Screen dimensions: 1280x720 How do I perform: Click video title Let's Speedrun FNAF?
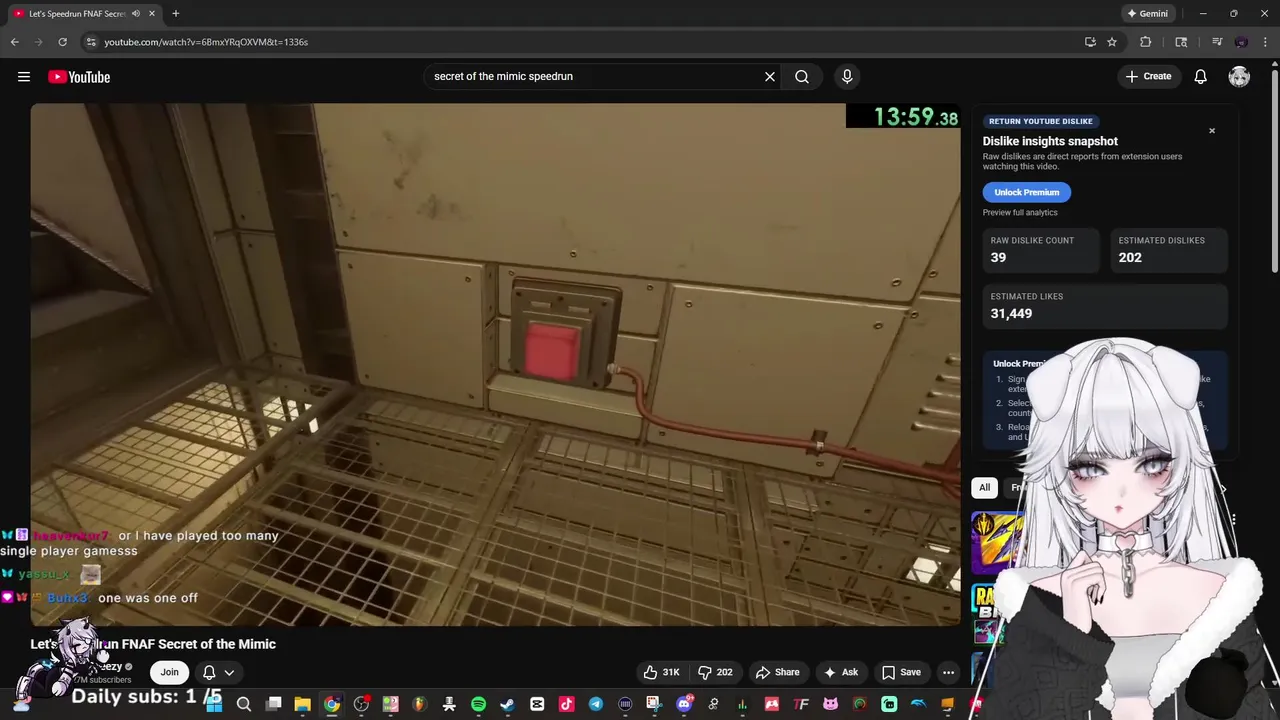(x=153, y=644)
